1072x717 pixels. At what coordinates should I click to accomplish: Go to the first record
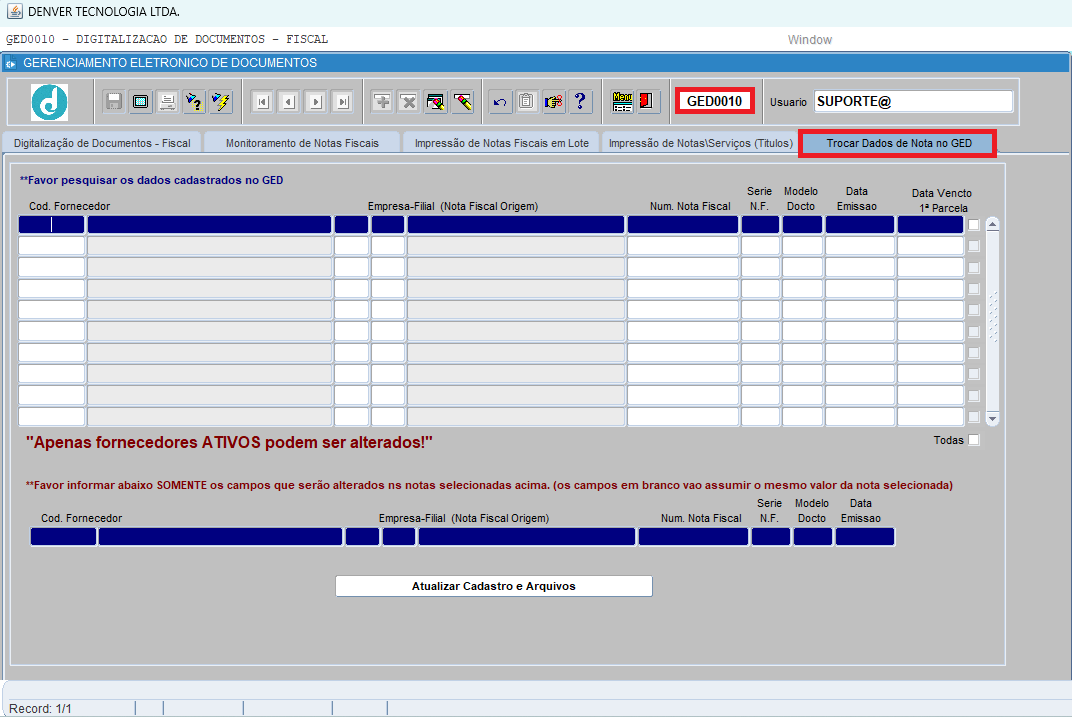pos(262,101)
